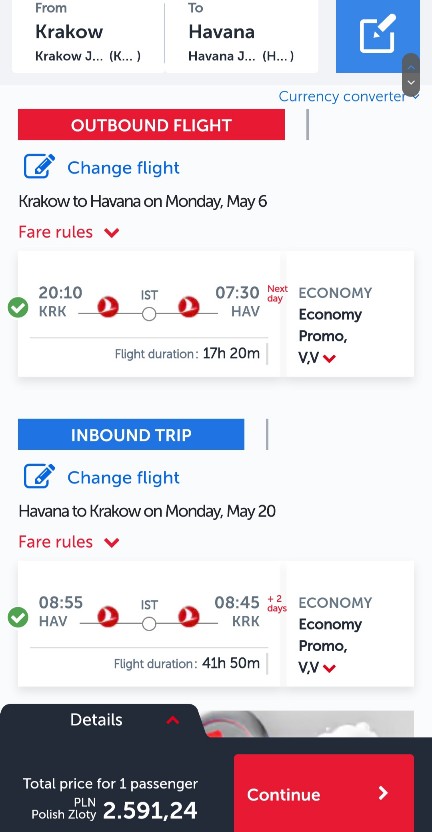The height and width of the screenshot is (832, 432).
Task: Click the inbound Change flight pencil icon
Action: tap(39, 477)
